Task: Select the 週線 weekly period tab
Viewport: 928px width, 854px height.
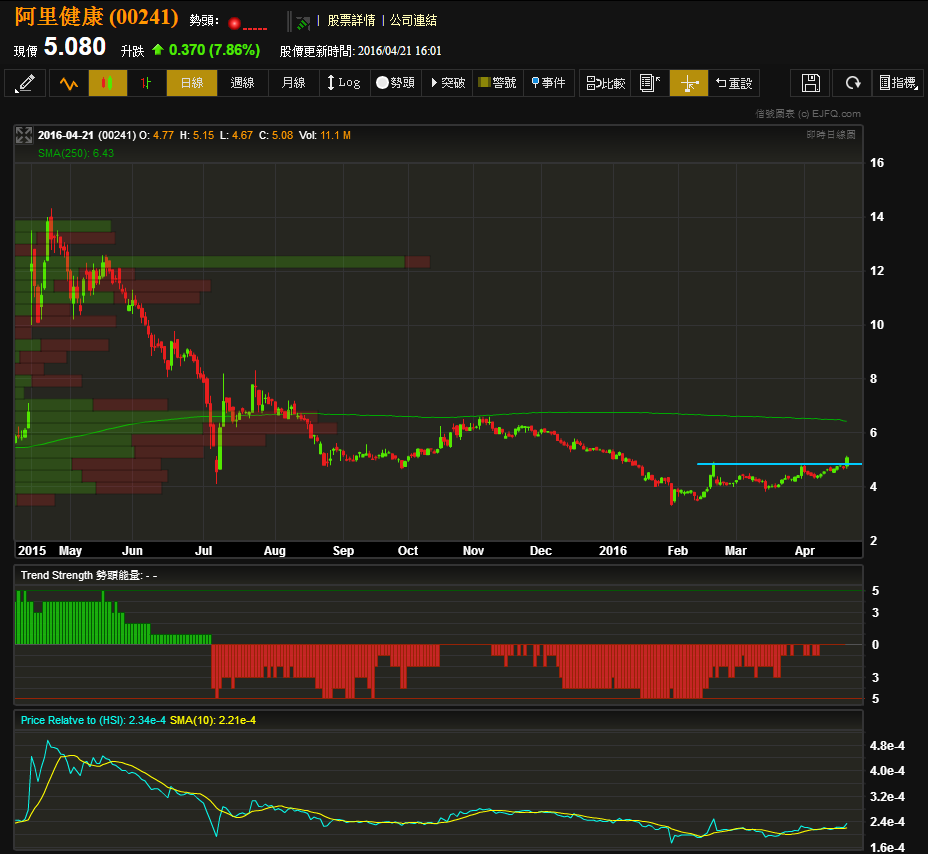Action: point(243,83)
